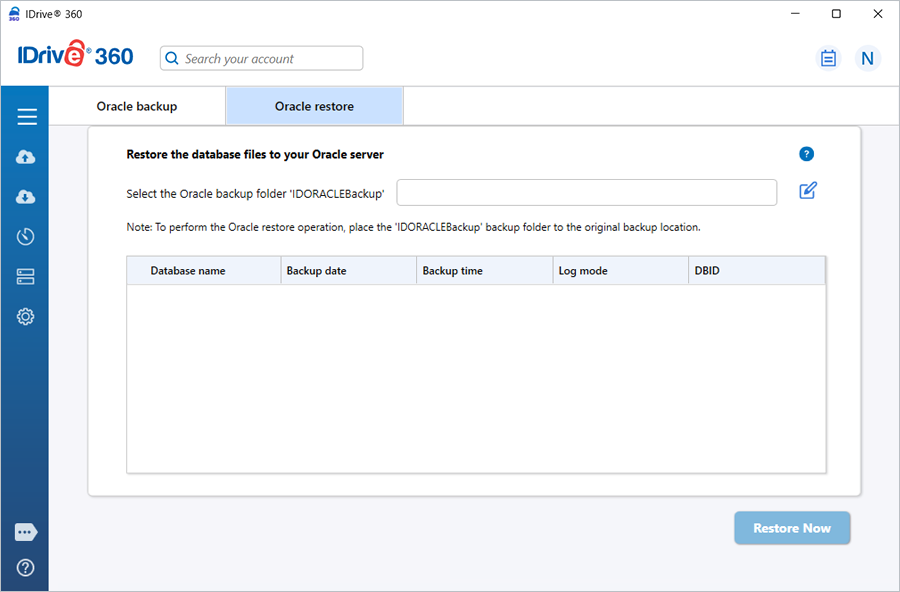This screenshot has height=592, width=900.
Task: Open the hamburger menu in sidebar
Action: pyautogui.click(x=26, y=117)
